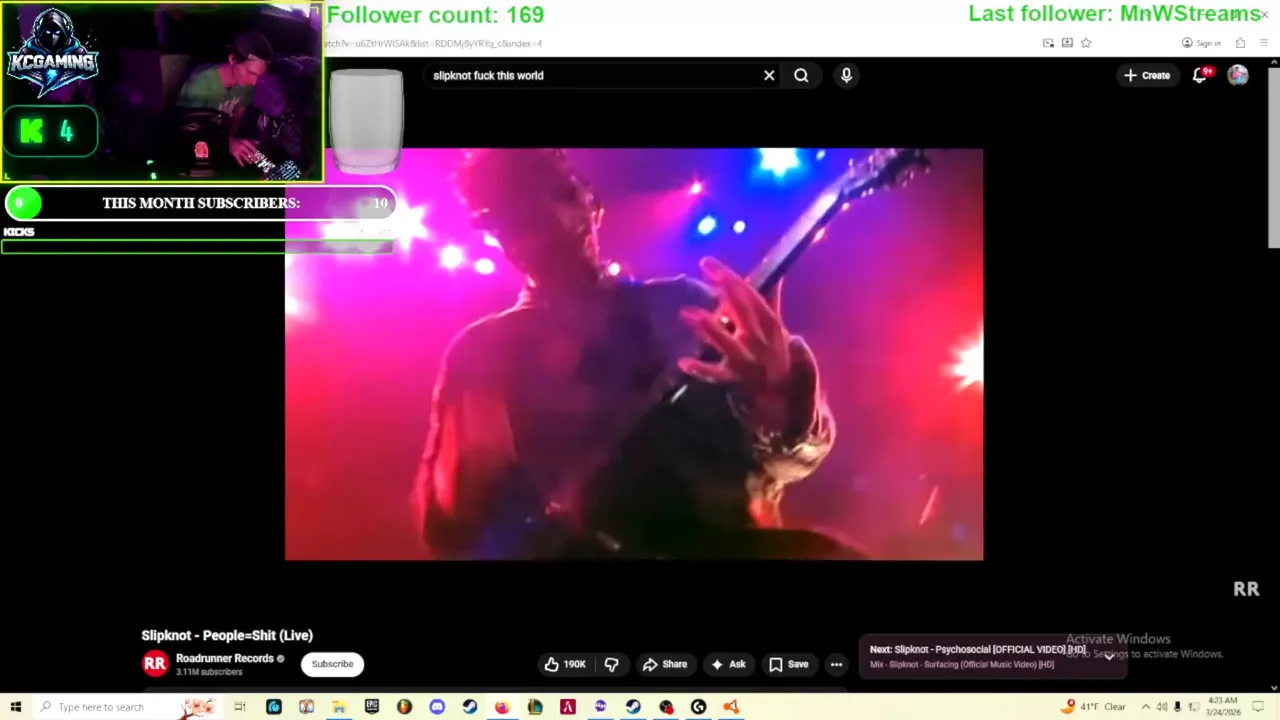Click the 'Next: Slipknot - Psychosocial' title text
The height and width of the screenshot is (720, 1280).
[977, 649]
